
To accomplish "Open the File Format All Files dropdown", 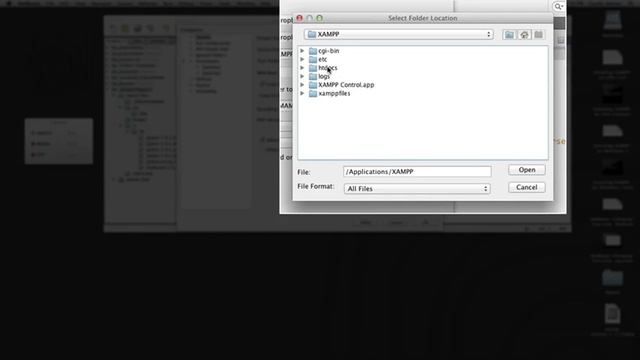I will (x=417, y=189).
